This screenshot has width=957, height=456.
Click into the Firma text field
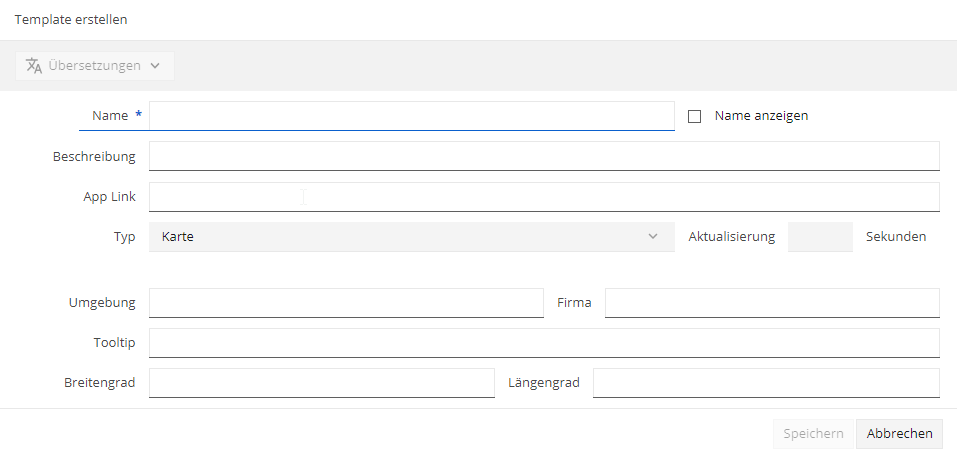772,303
